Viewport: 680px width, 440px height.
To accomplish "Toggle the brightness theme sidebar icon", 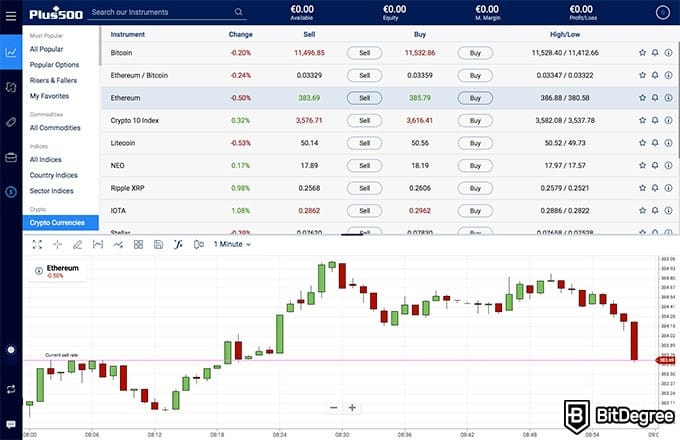I will 11,349.
